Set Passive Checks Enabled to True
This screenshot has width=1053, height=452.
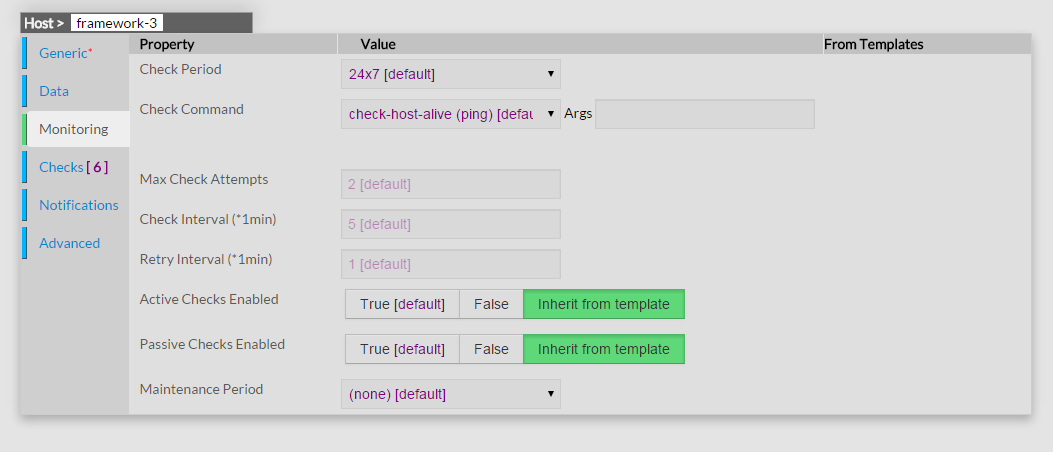click(402, 349)
